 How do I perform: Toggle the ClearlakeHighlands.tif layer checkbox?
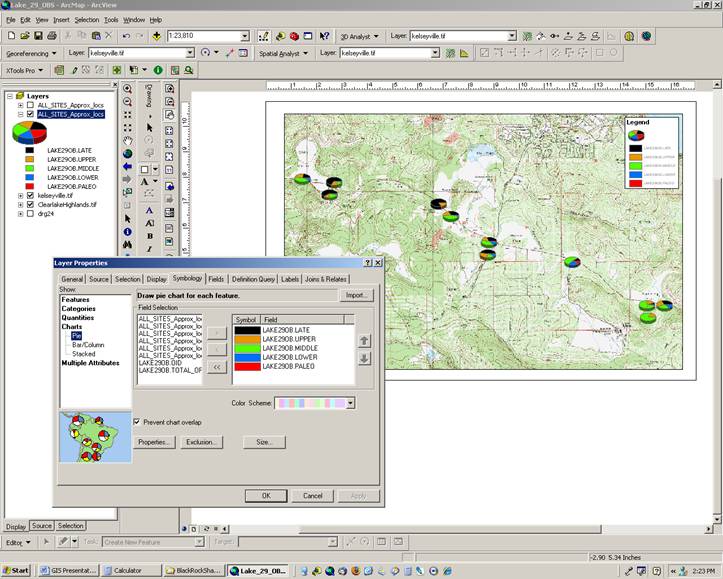[30, 205]
